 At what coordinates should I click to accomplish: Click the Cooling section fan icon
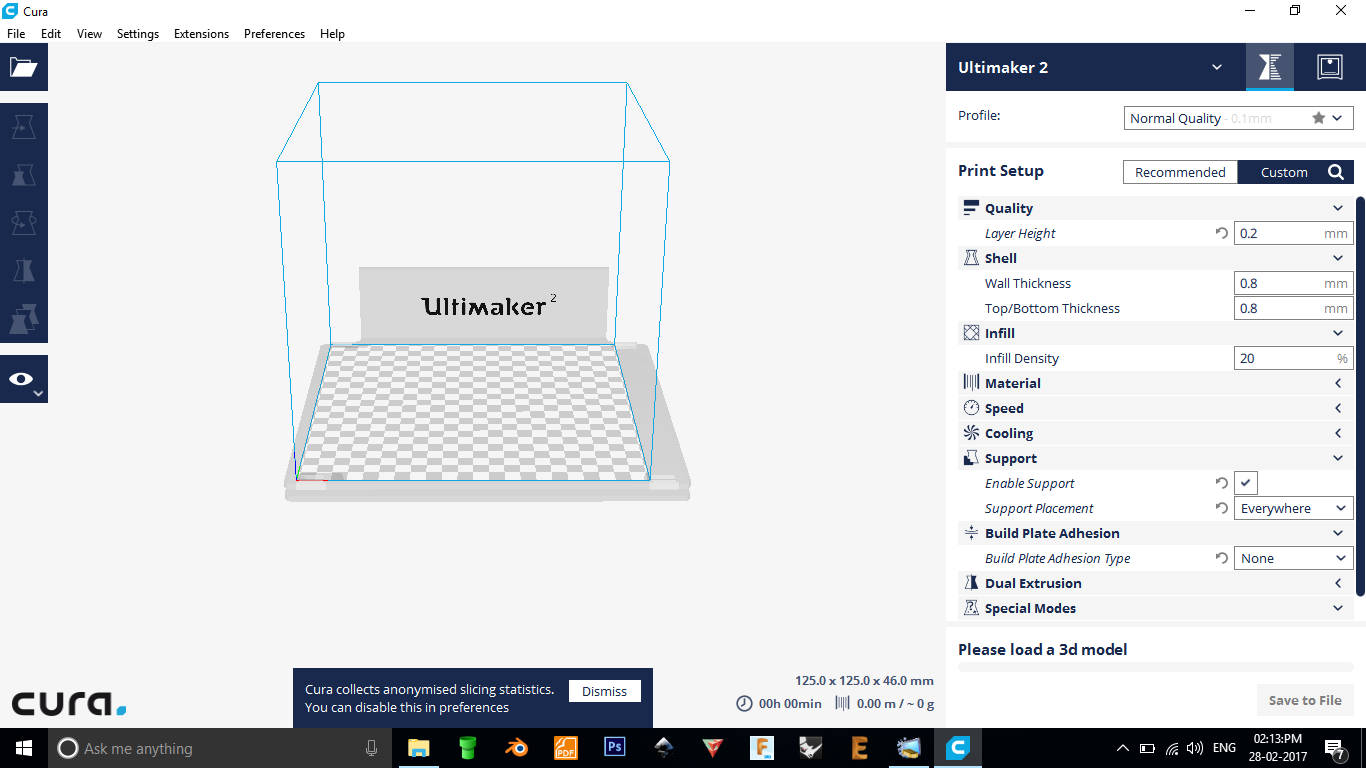[x=971, y=433]
